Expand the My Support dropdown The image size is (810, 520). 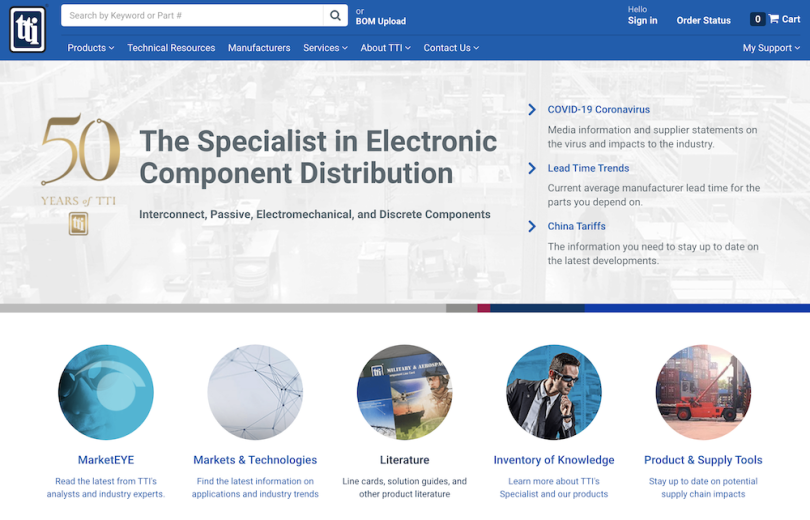pyautogui.click(x=770, y=48)
